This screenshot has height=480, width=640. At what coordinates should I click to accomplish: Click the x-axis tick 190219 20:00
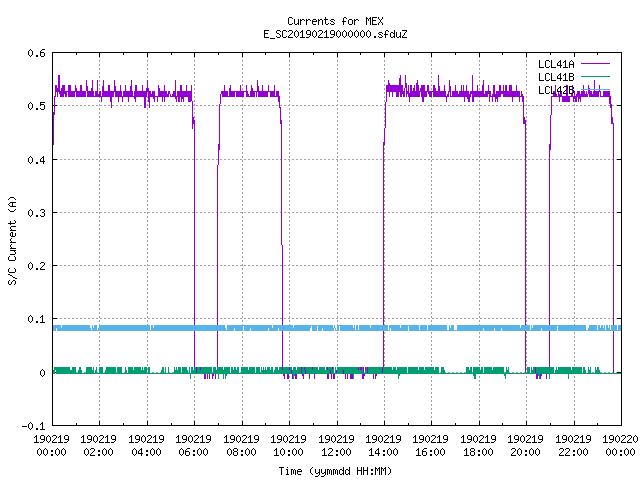click(525, 445)
